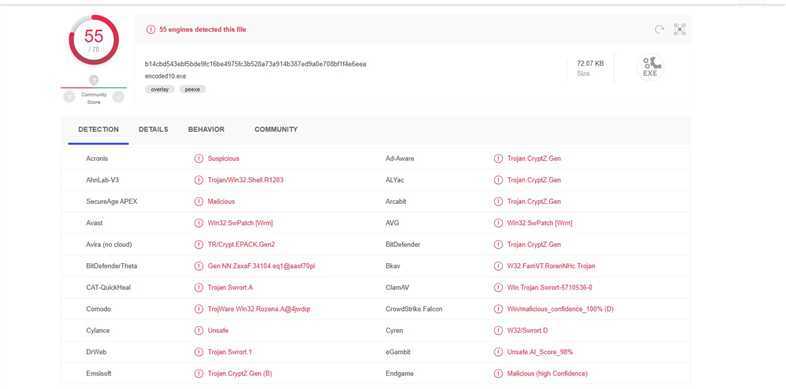Click the peexe tag
The height and width of the screenshot is (389, 786).
click(x=192, y=89)
